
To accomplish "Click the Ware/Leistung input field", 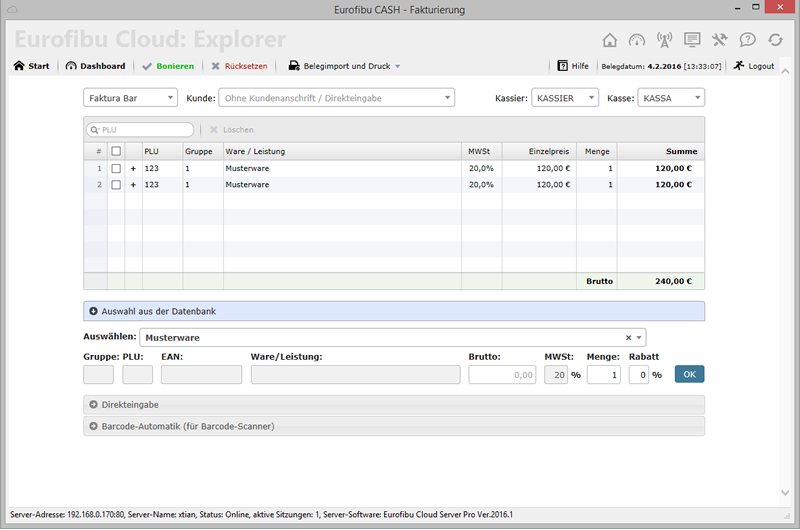I will (355, 375).
